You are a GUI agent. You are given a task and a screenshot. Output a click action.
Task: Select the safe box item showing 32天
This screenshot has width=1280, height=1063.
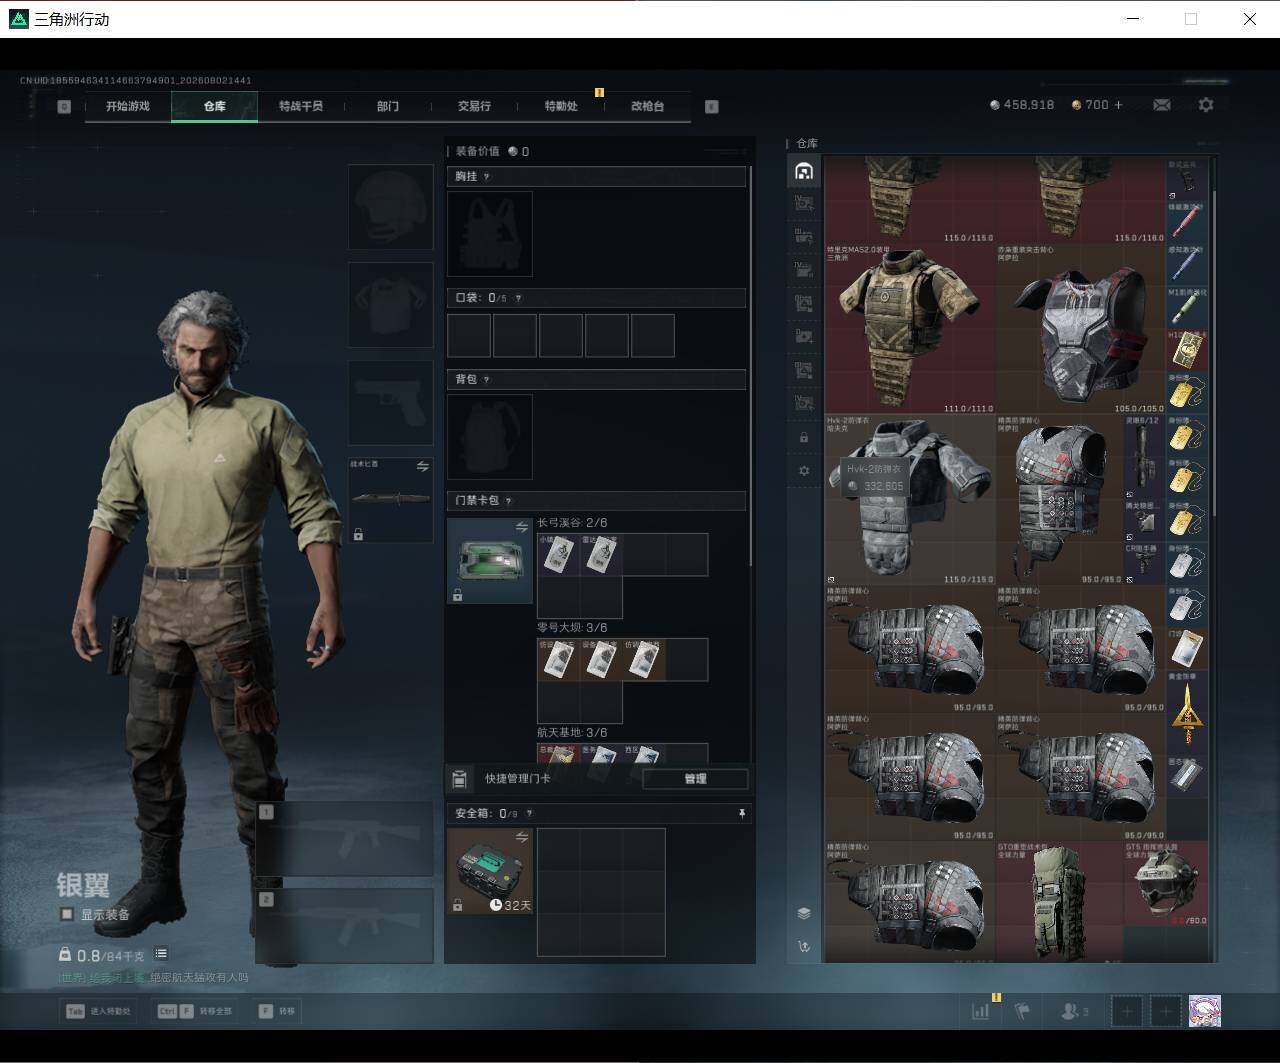click(490, 871)
